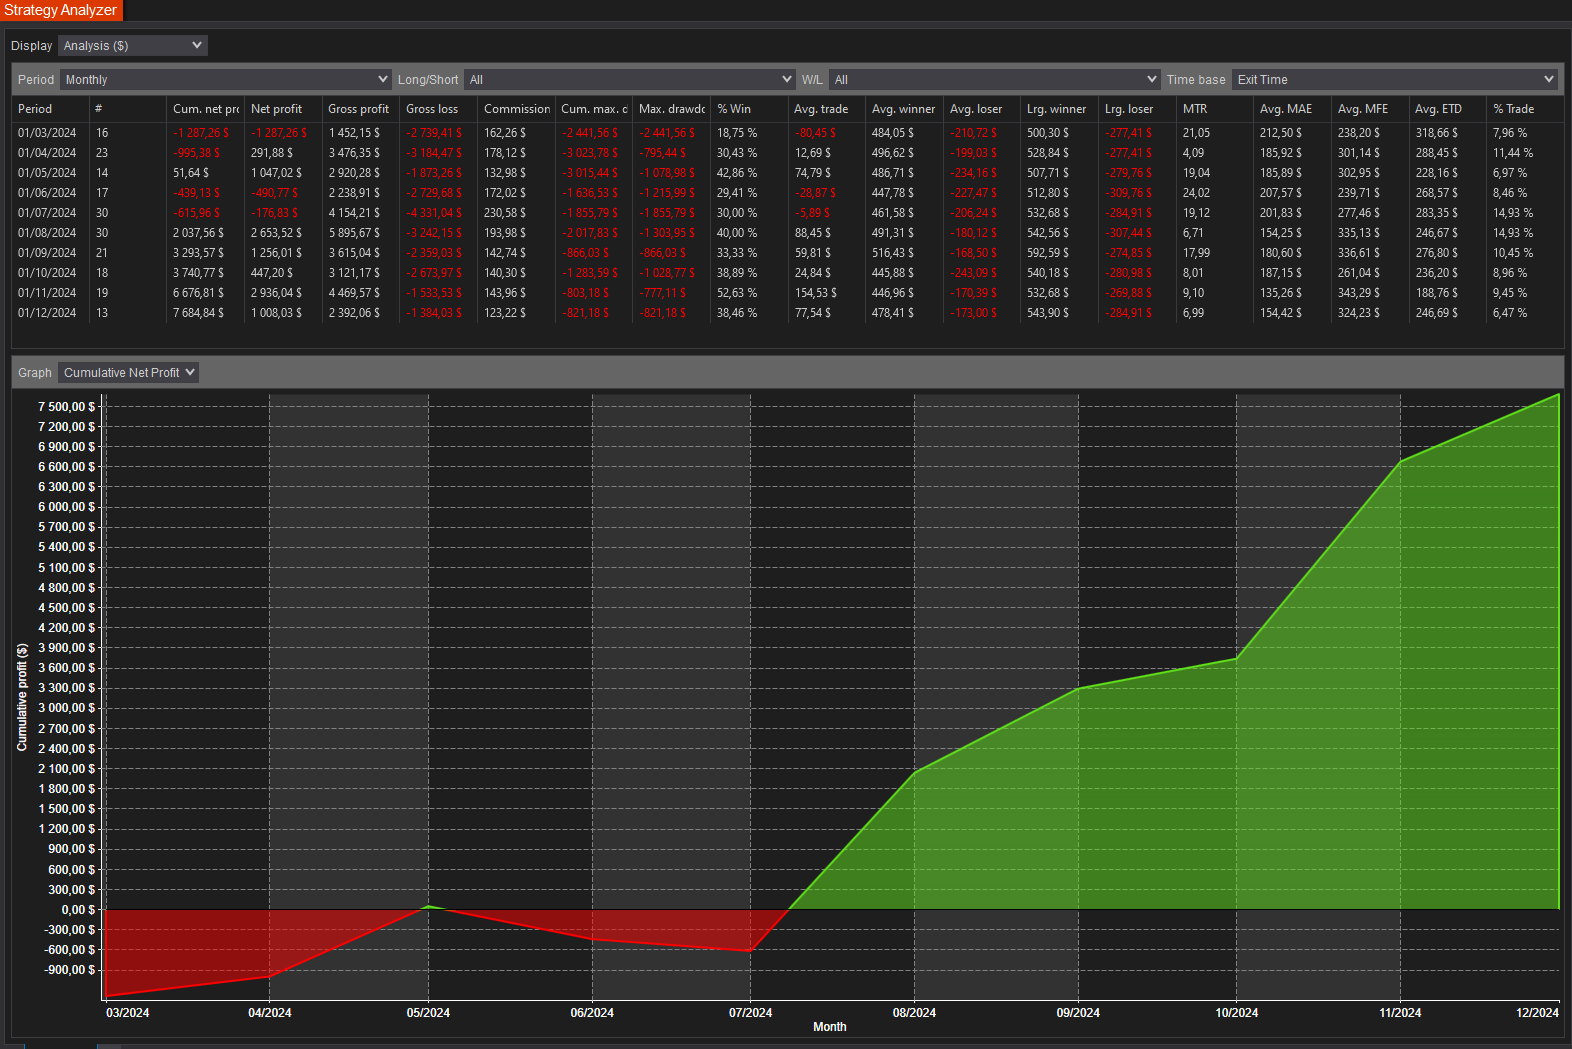Click gross loss value -4 331,04 $

434,213
